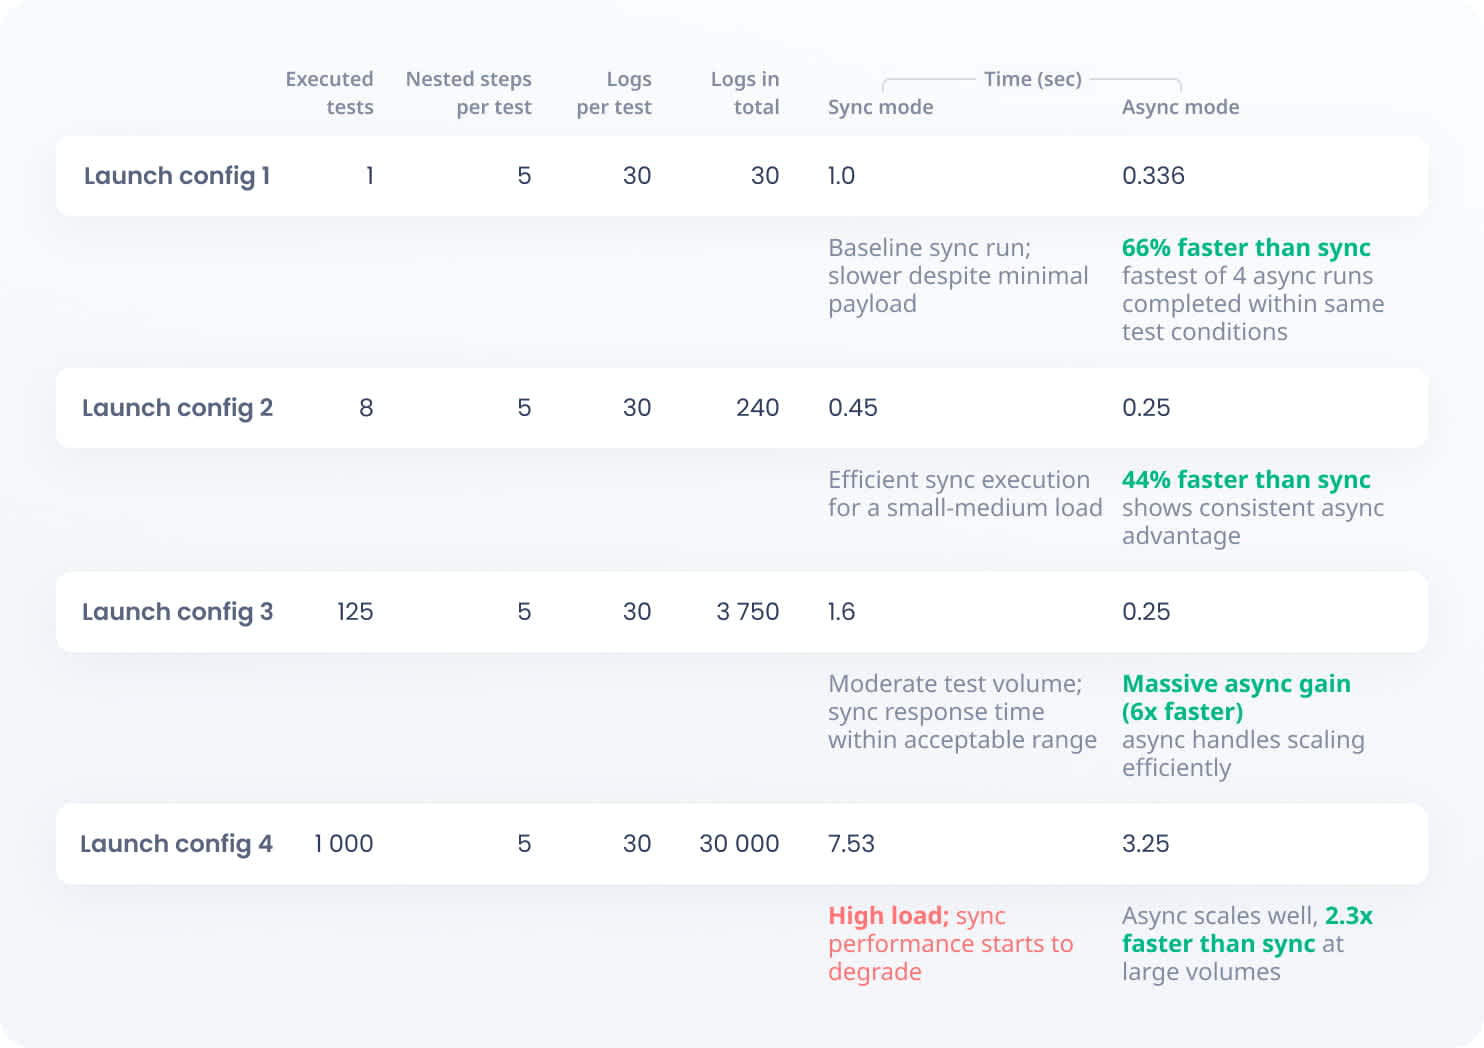1484x1048 pixels.
Task: Select the sync time value '0.45'
Action: (852, 408)
